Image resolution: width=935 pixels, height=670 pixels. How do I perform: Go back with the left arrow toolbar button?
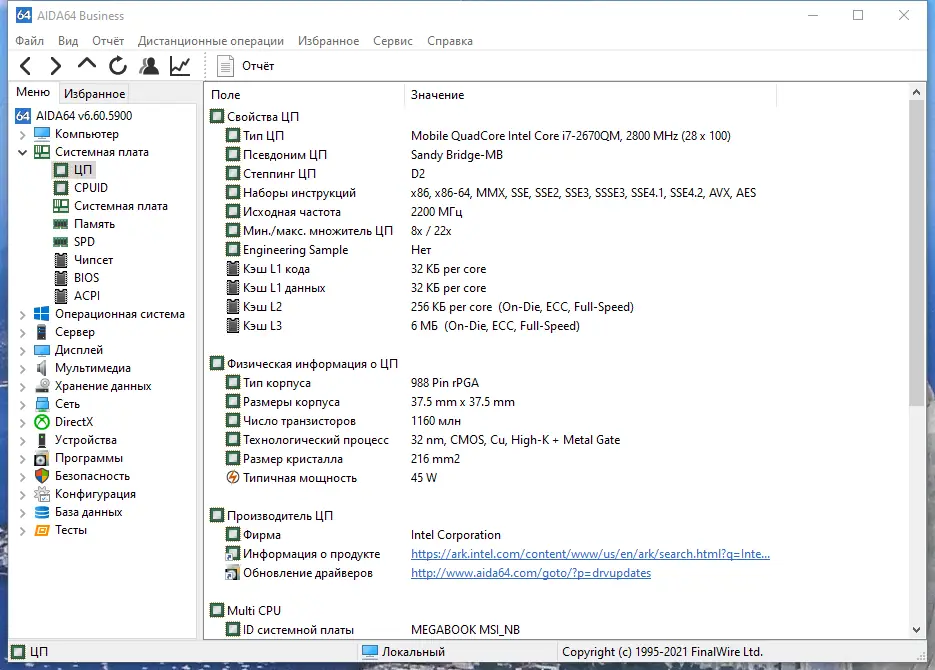(26, 66)
